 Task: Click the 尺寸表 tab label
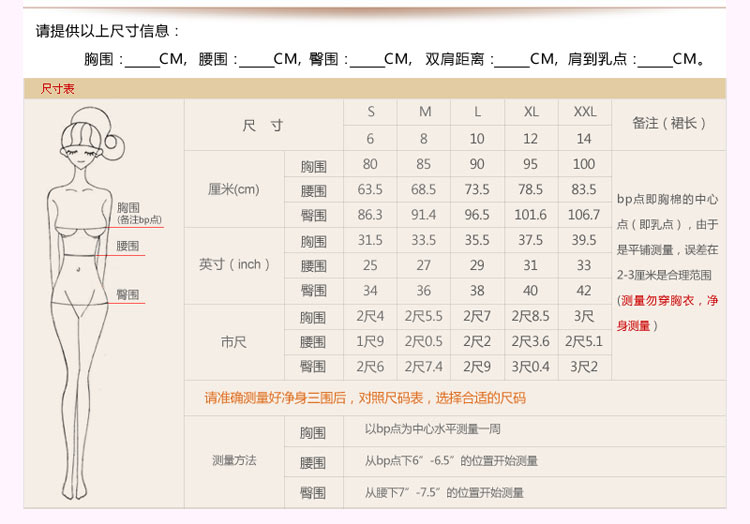57,89
